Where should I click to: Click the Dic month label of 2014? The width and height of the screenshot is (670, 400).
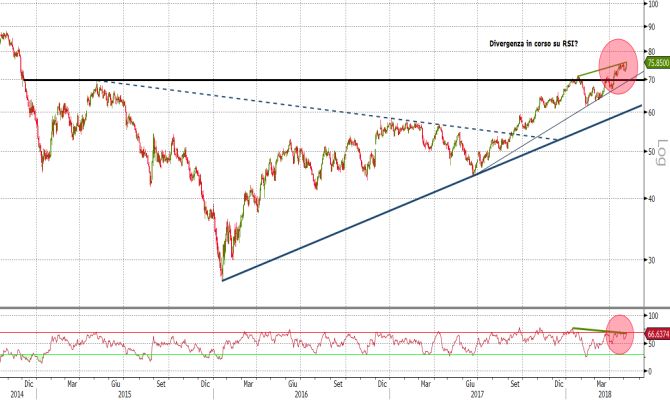(28, 384)
